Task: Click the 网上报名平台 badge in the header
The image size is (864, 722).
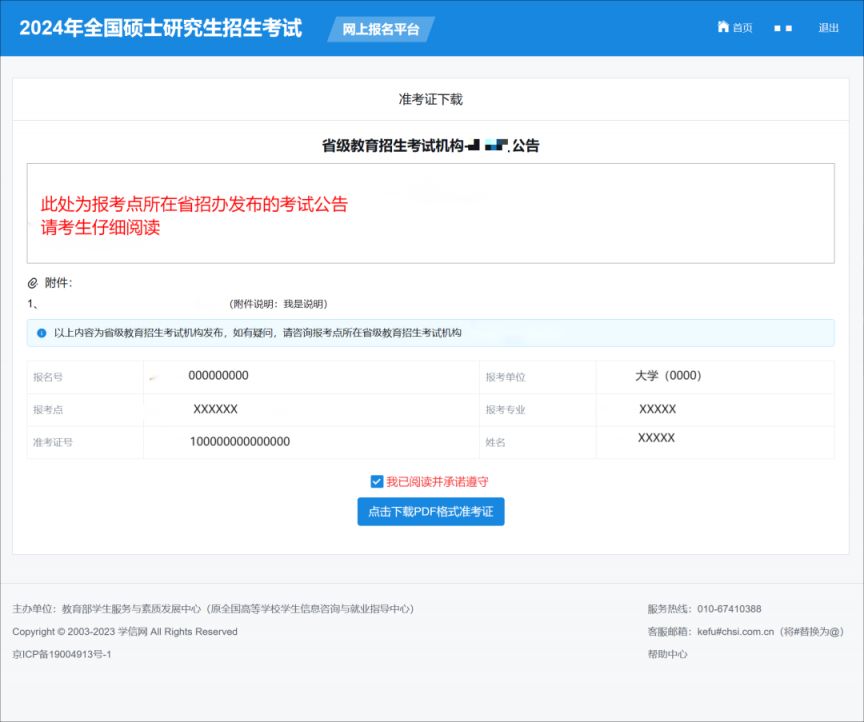Action: tap(378, 29)
